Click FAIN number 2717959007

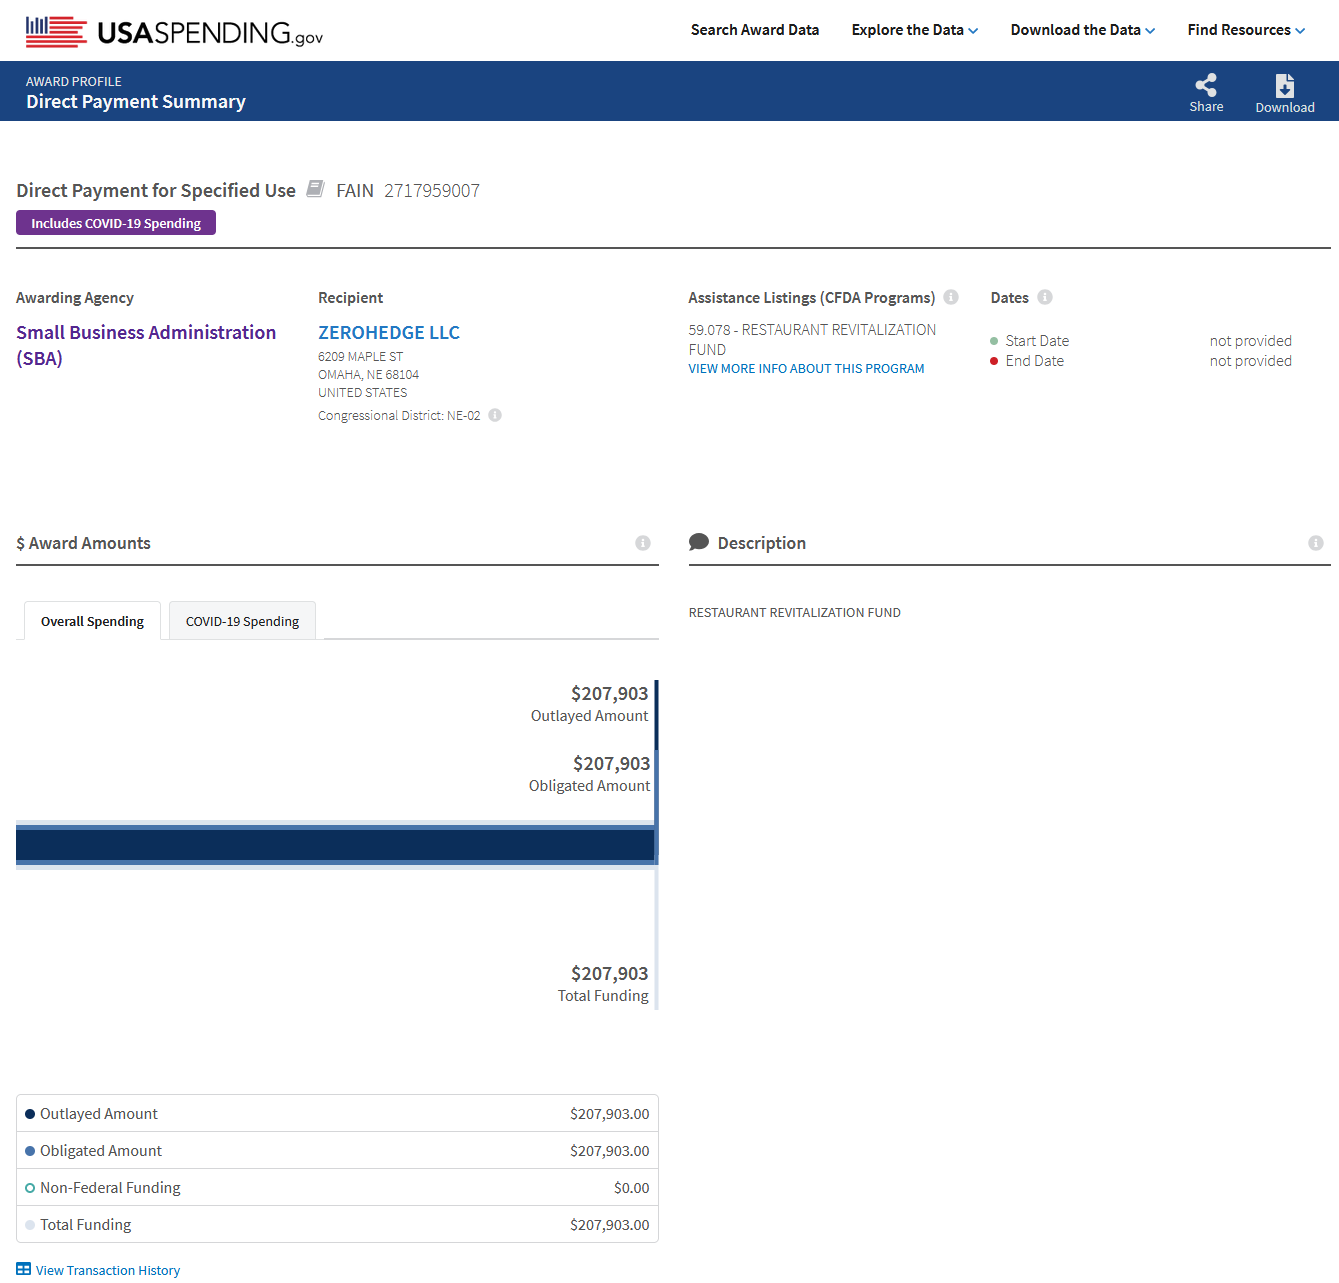(x=432, y=191)
